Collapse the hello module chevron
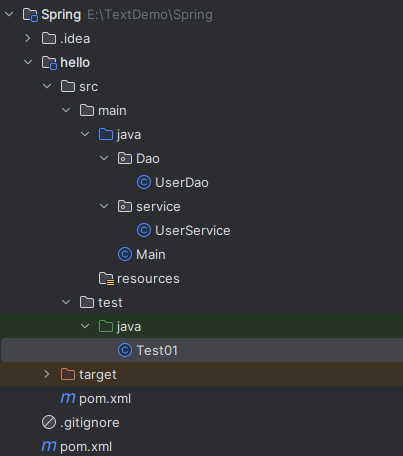This screenshot has height=456, width=403. click(28, 62)
